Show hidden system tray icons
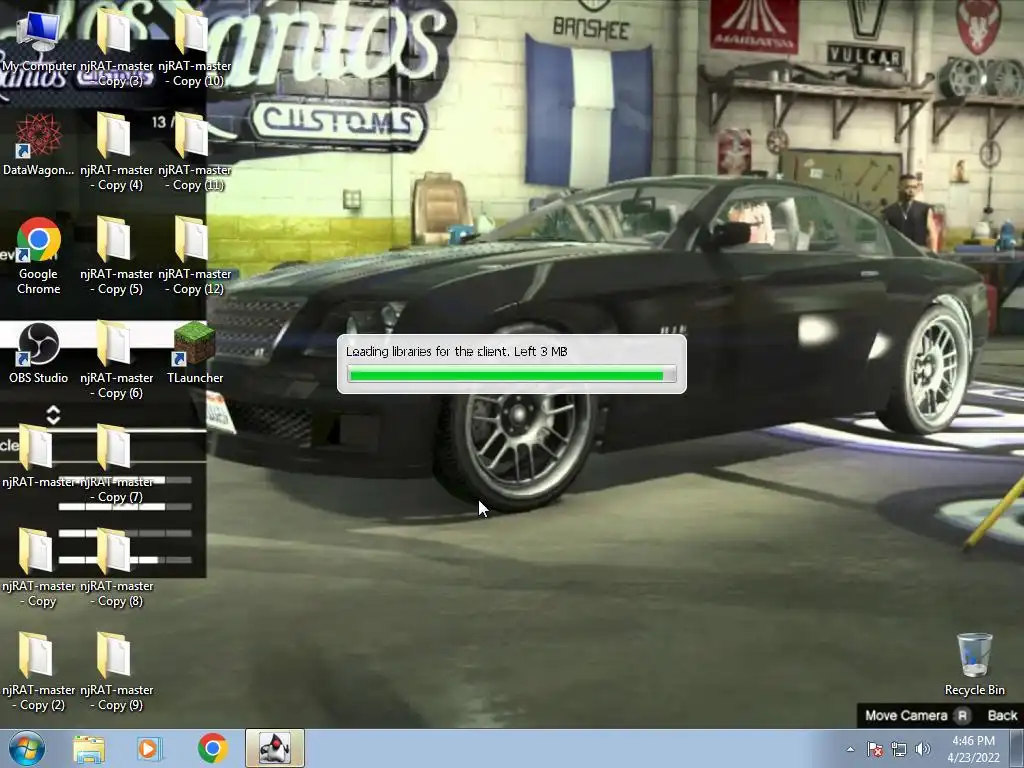Screen dimensions: 1024x768 [850, 749]
